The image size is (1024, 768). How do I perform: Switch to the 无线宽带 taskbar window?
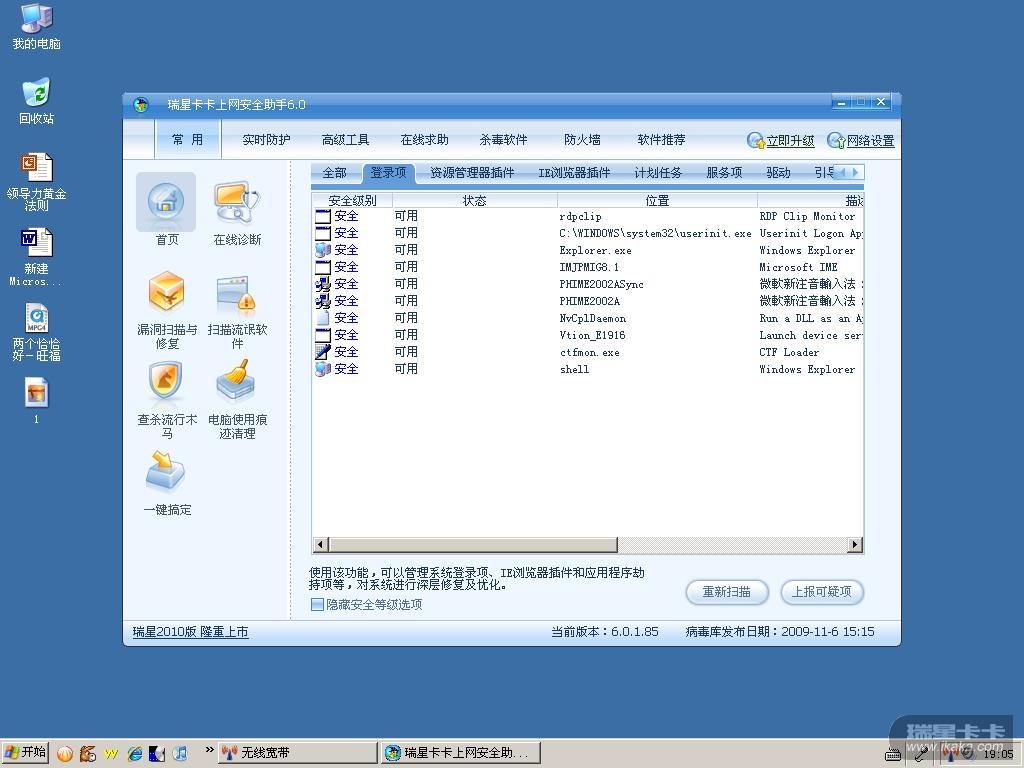[x=297, y=753]
